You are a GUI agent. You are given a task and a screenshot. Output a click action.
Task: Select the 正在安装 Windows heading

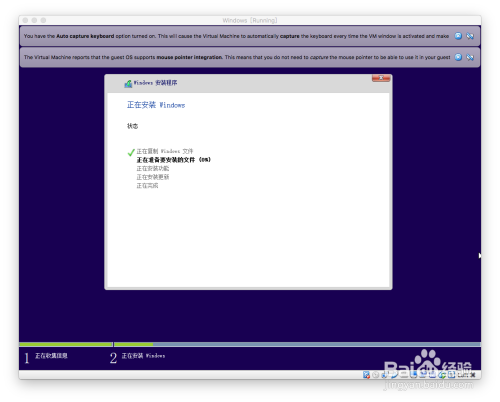156,105
